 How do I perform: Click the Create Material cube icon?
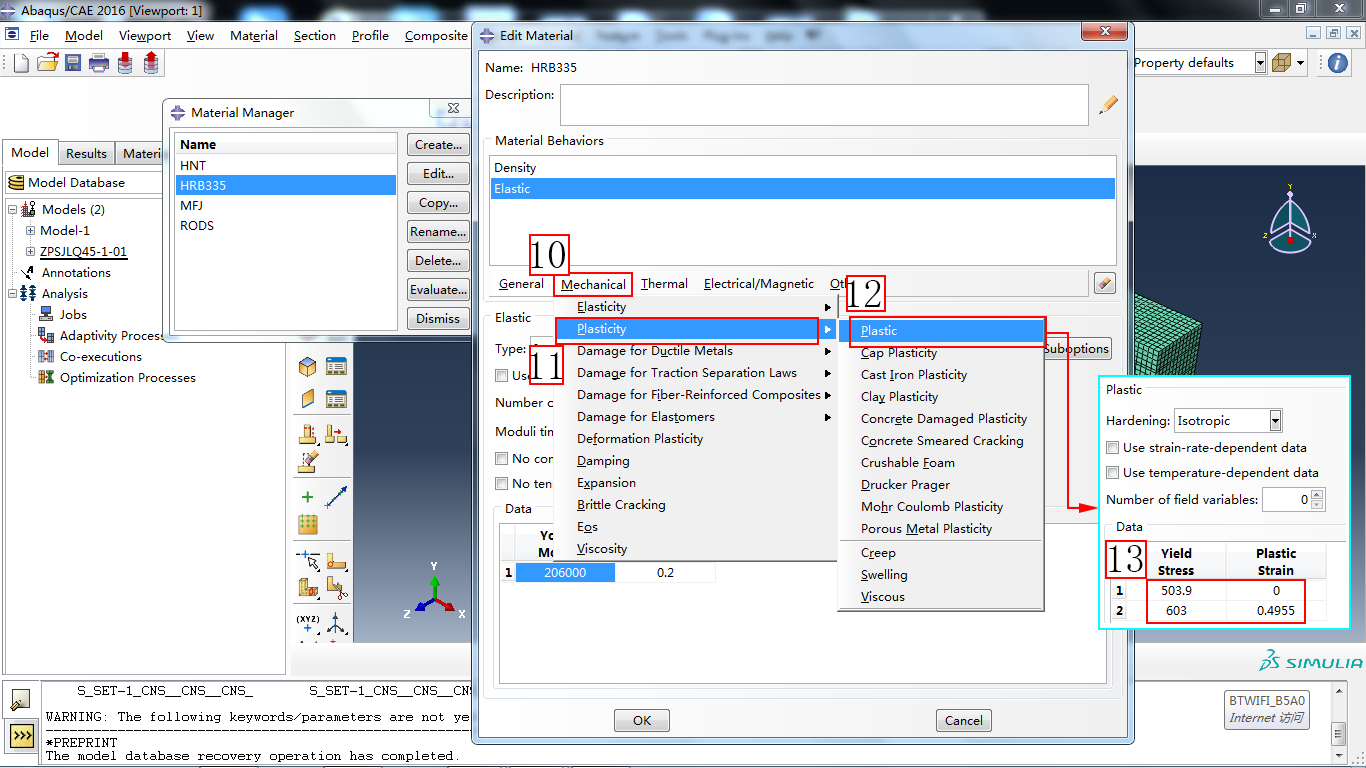coord(308,367)
